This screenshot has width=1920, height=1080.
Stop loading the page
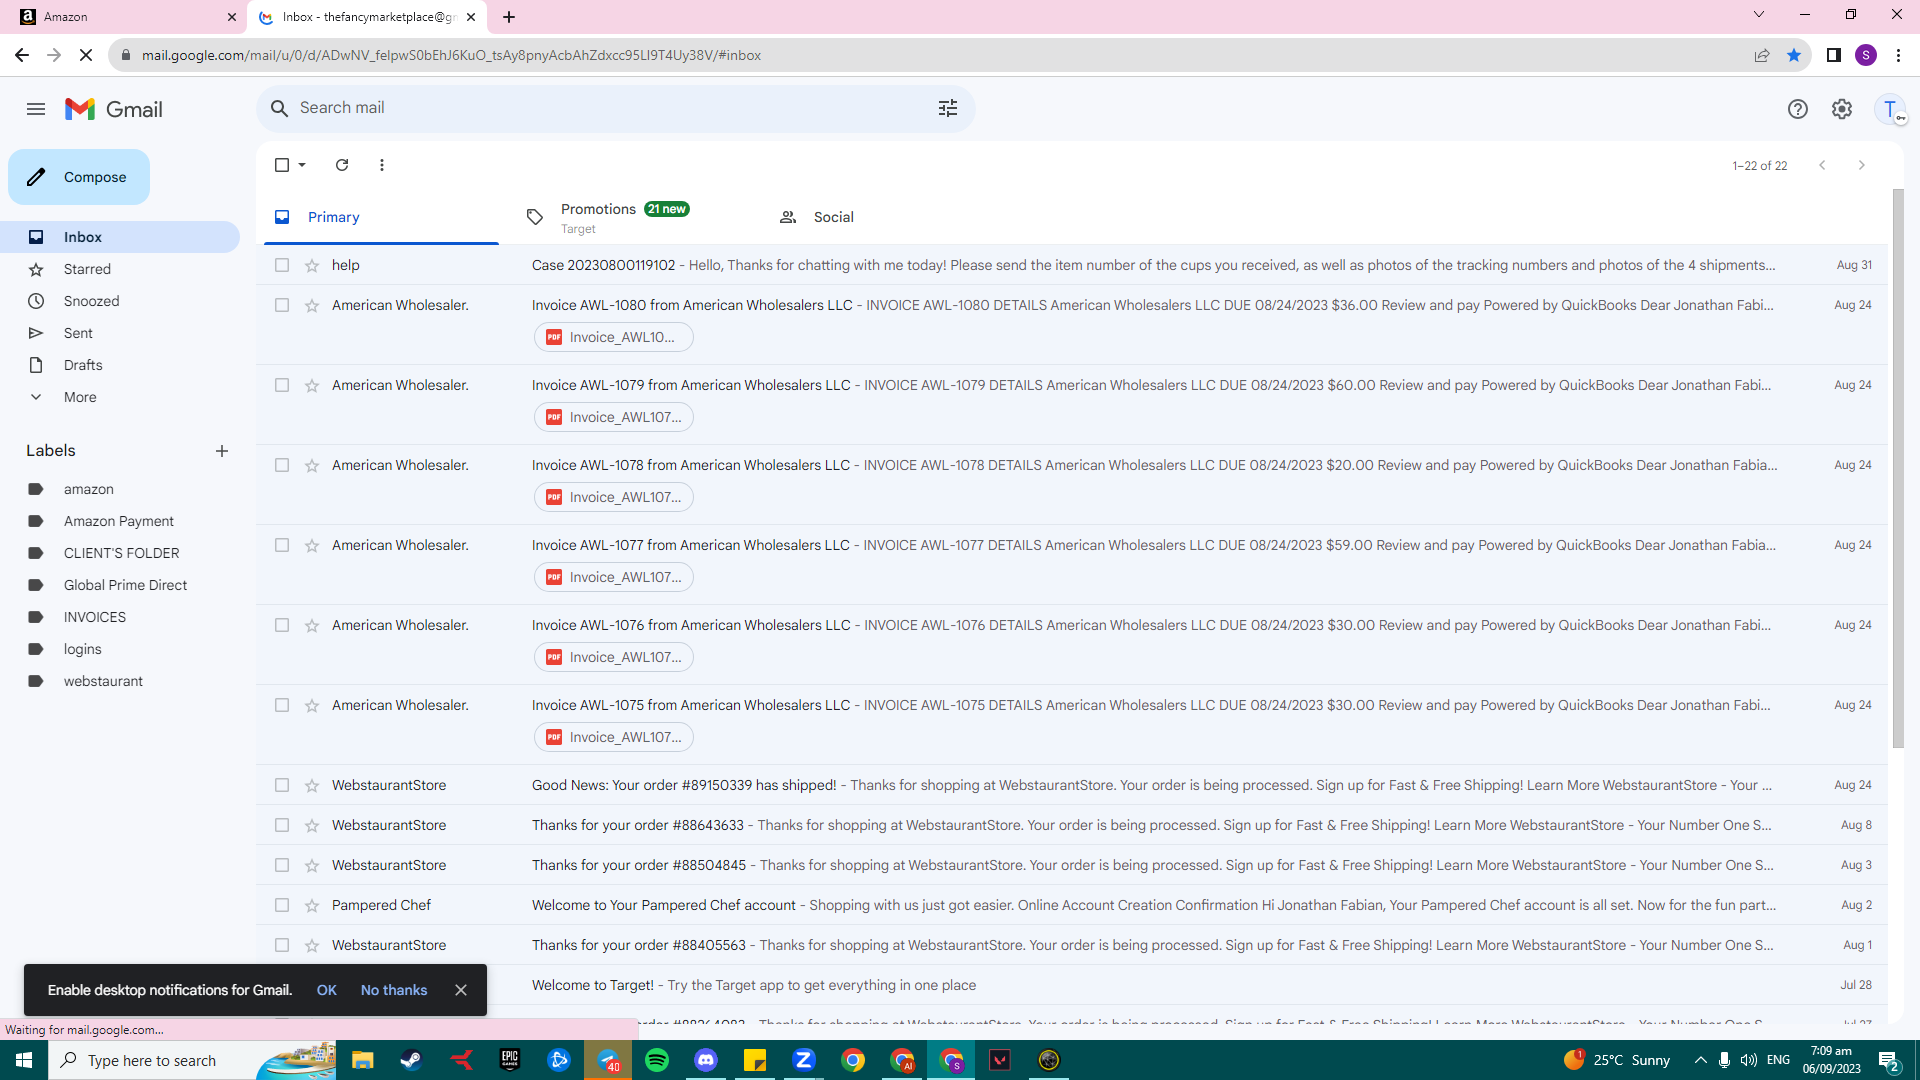pos(86,55)
